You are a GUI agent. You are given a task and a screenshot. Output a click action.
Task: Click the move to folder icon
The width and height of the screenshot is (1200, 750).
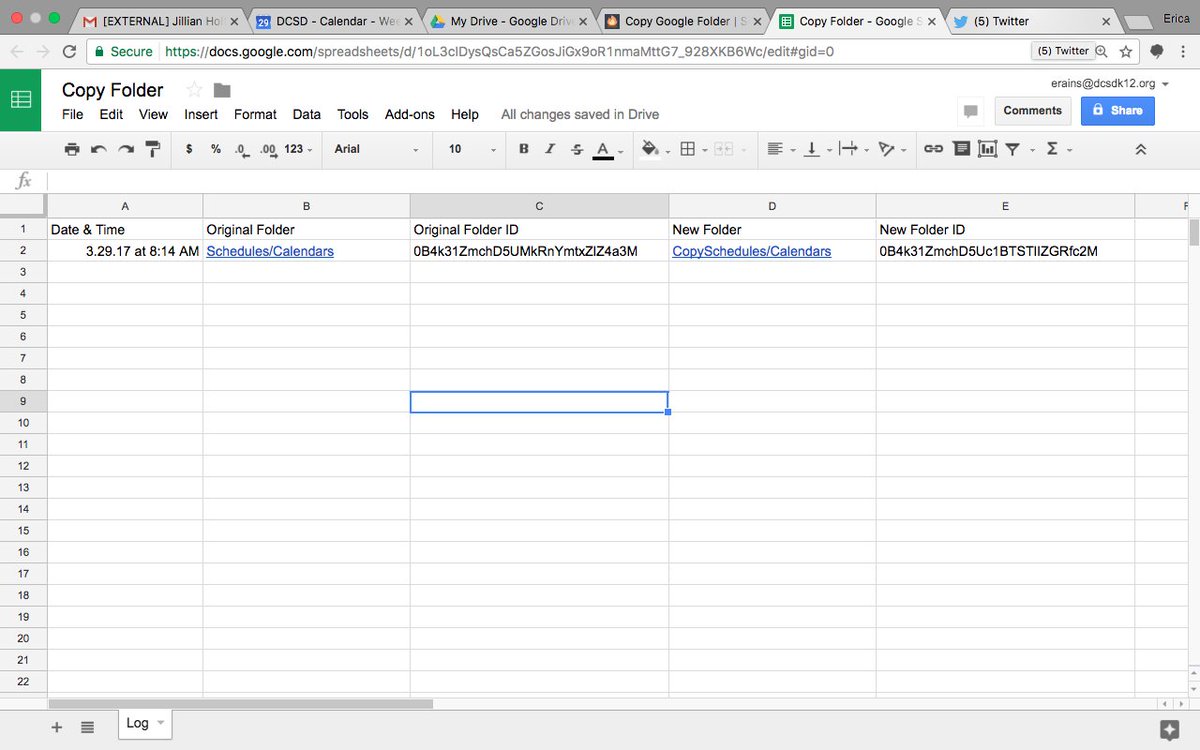(222, 91)
